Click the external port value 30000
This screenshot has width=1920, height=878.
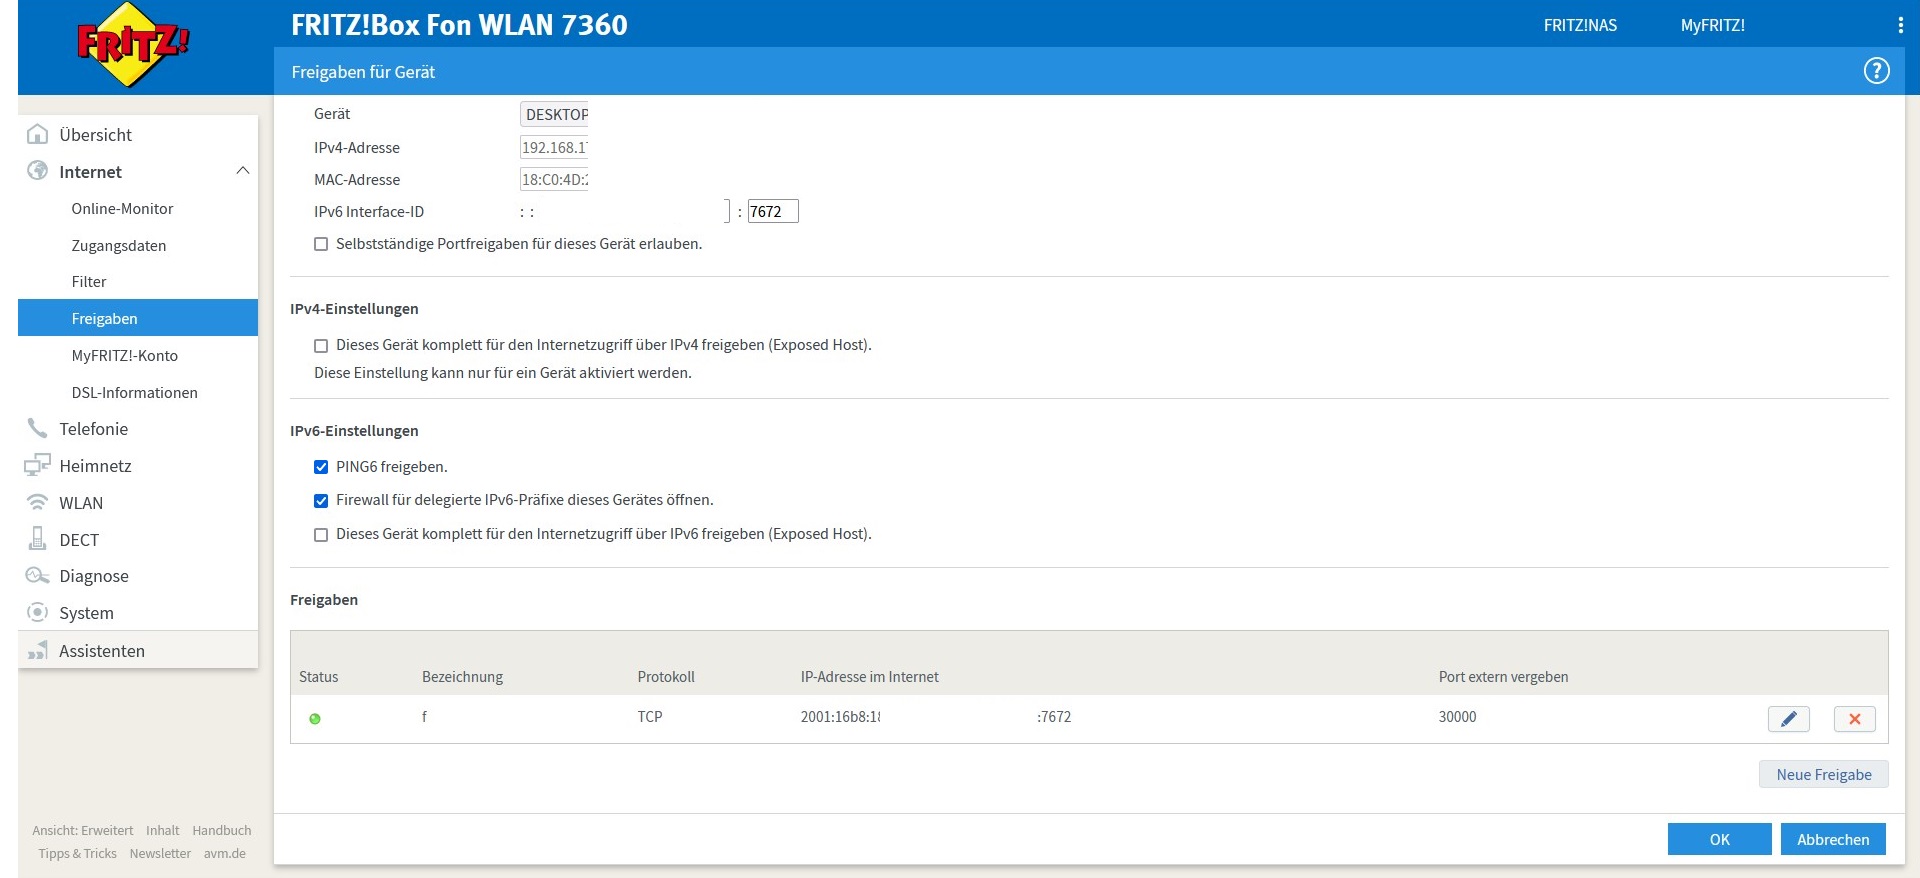click(1457, 717)
